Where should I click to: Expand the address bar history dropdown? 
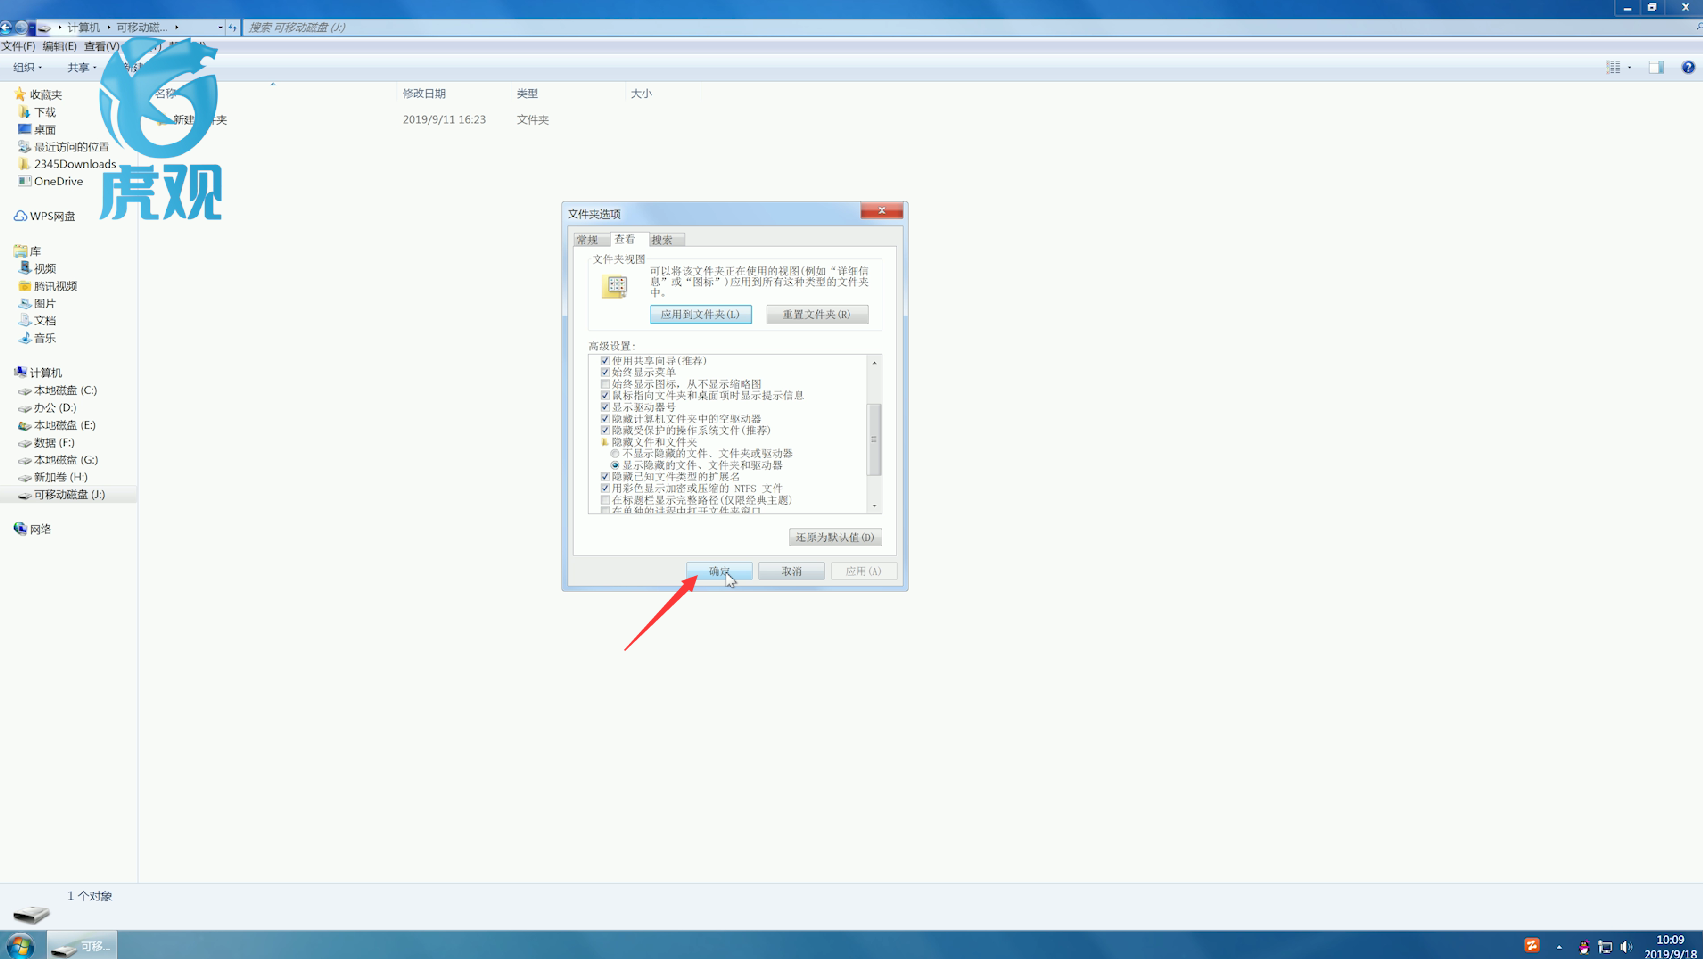click(x=219, y=27)
